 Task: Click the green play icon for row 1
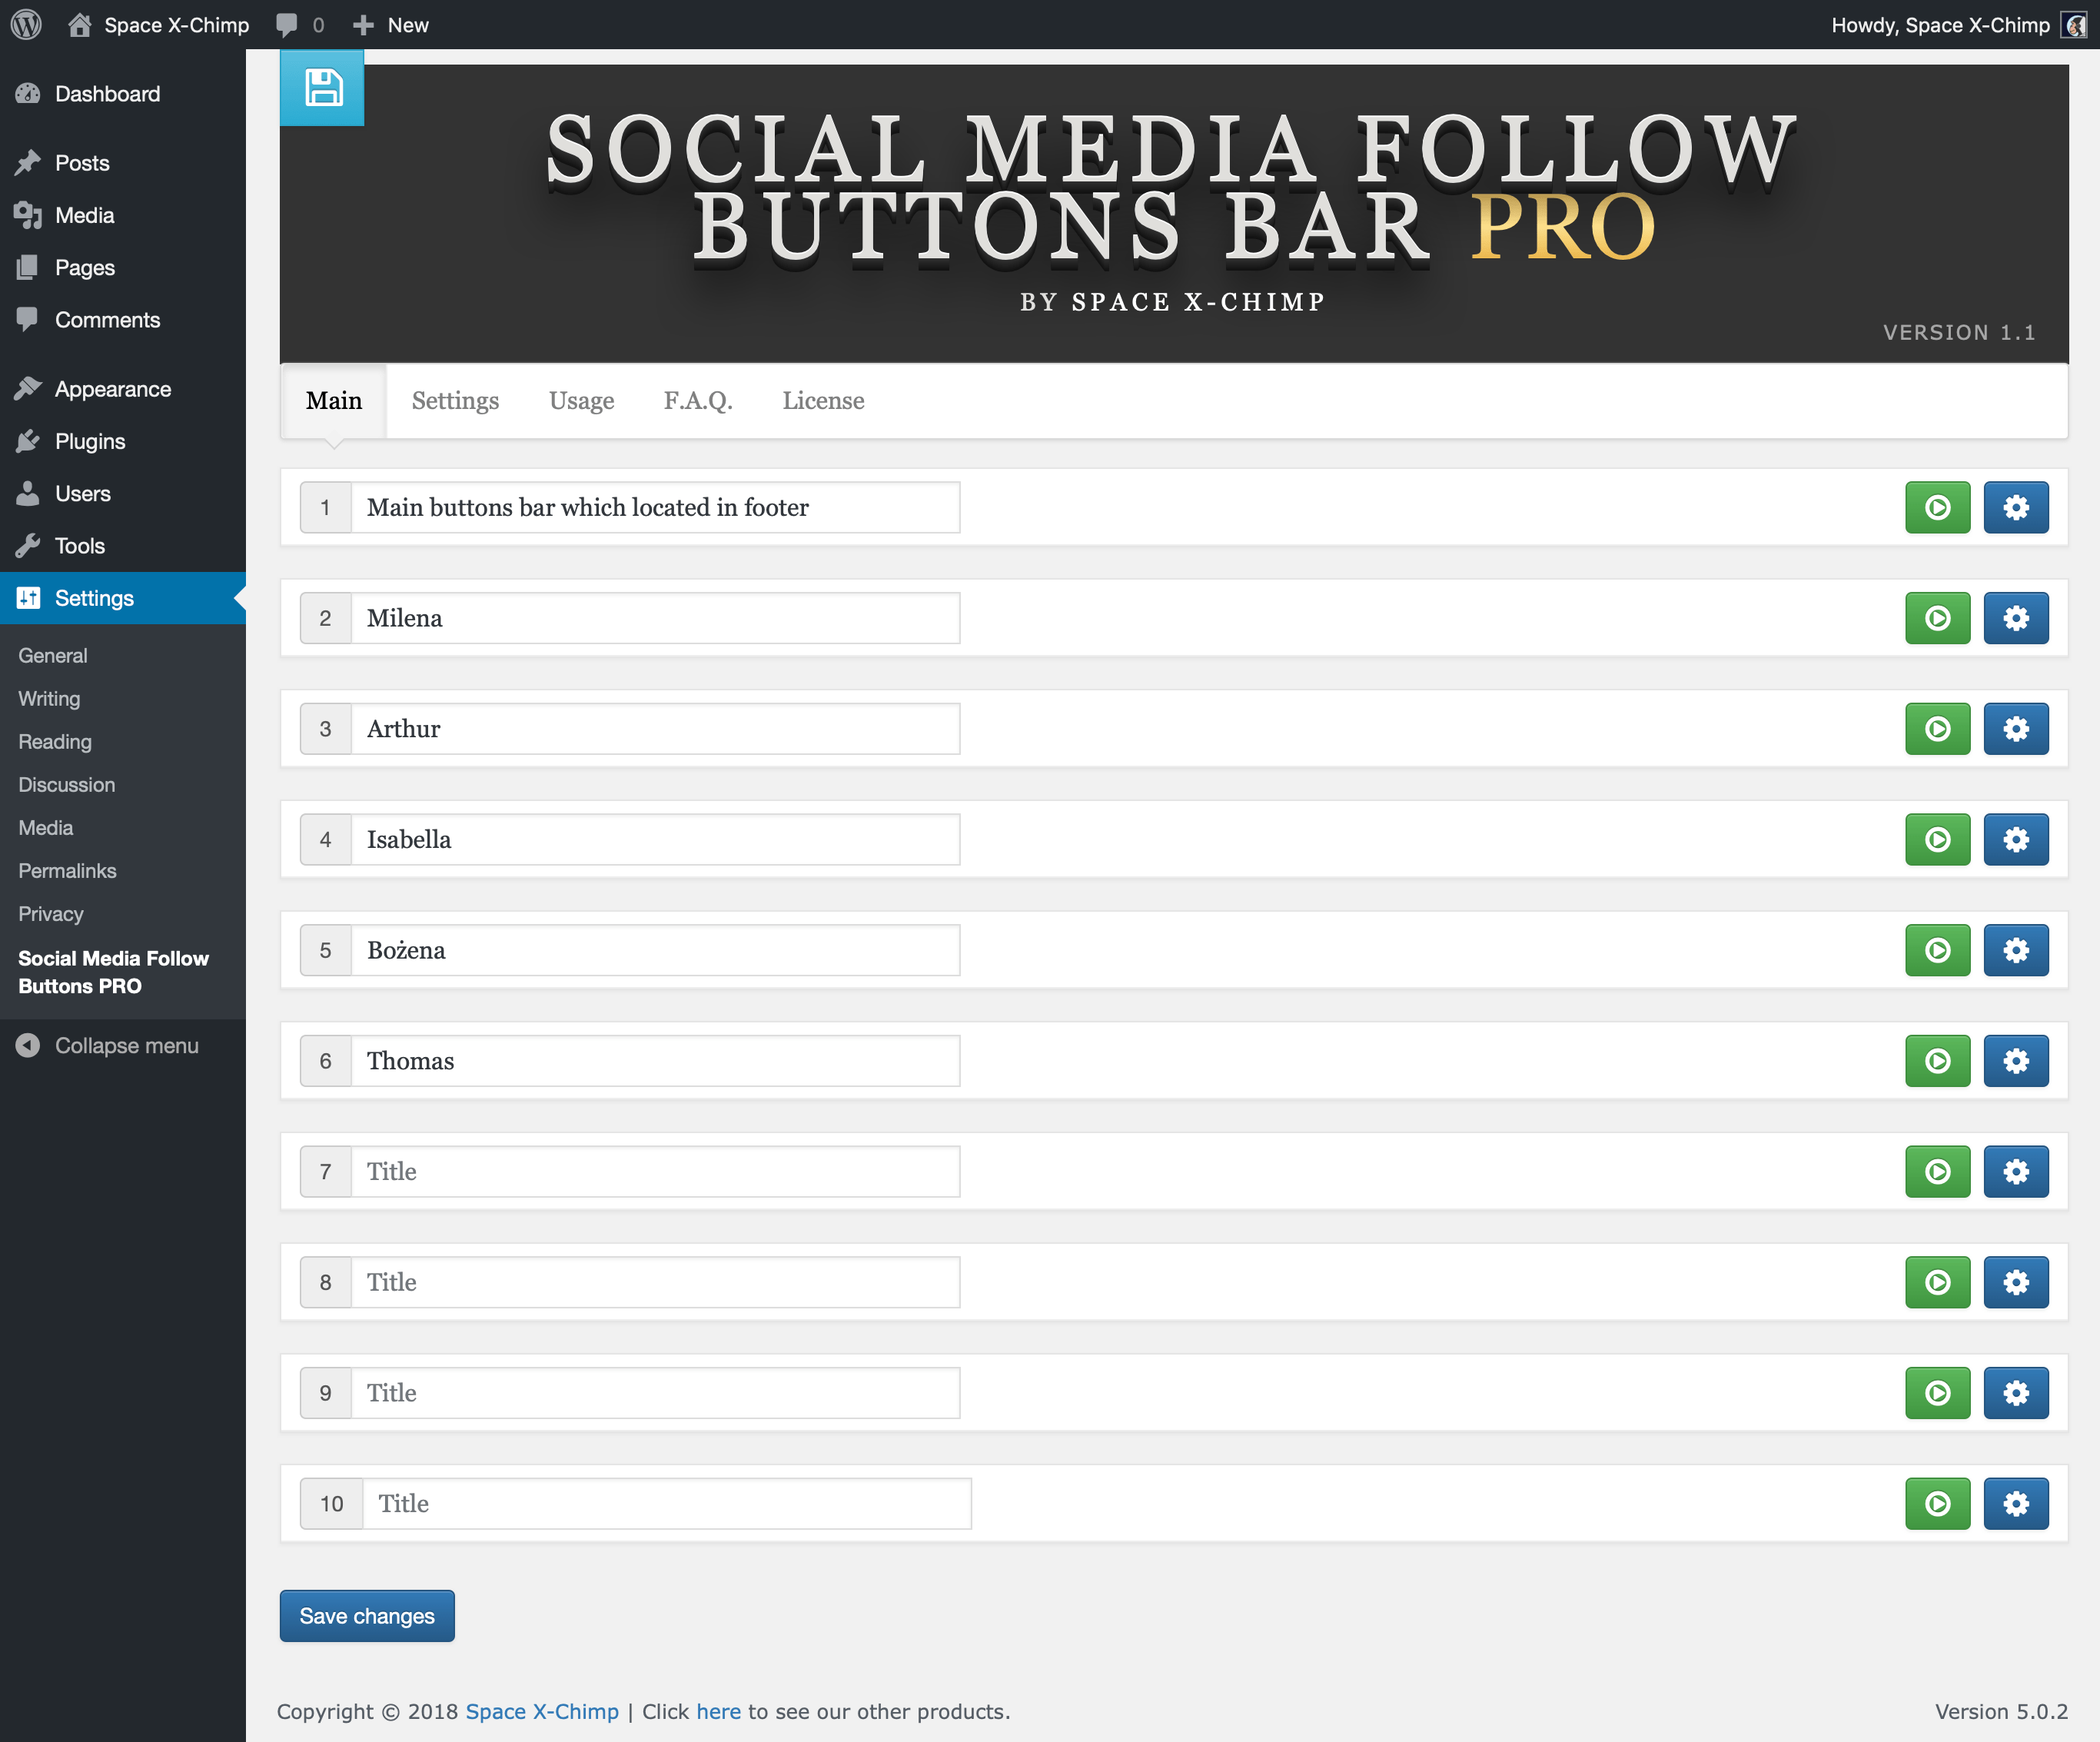tap(1938, 507)
